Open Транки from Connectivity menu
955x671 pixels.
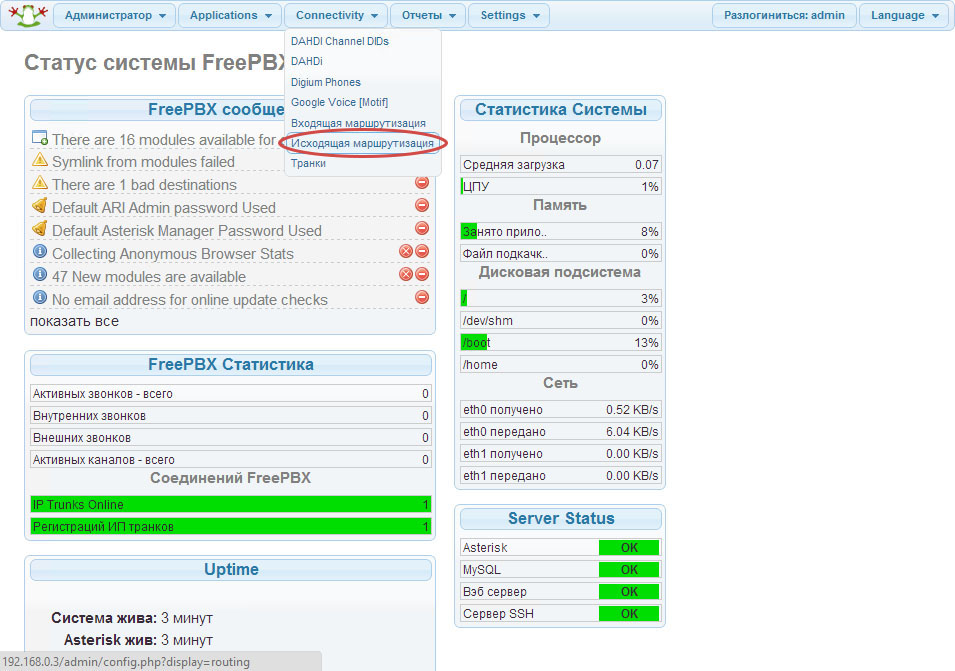point(308,163)
